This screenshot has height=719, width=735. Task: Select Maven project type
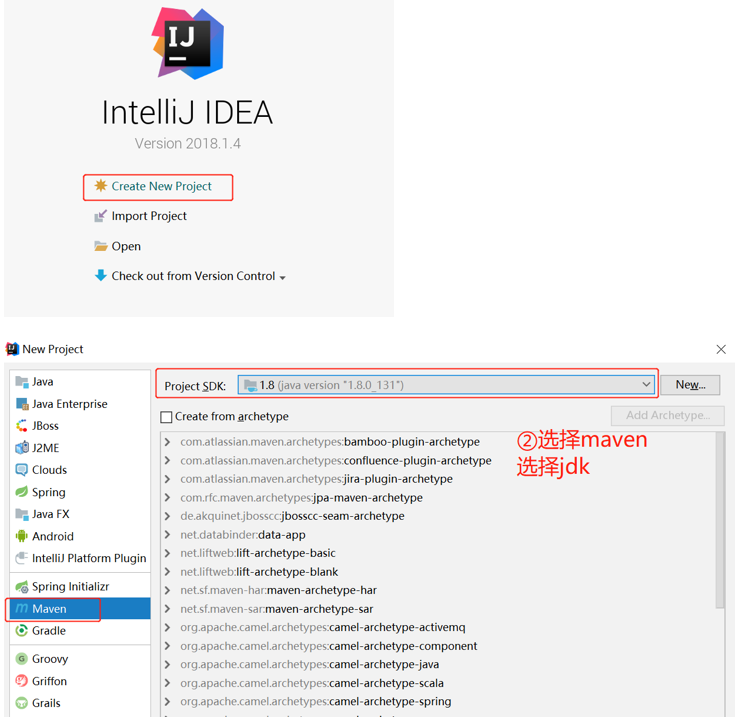80,608
